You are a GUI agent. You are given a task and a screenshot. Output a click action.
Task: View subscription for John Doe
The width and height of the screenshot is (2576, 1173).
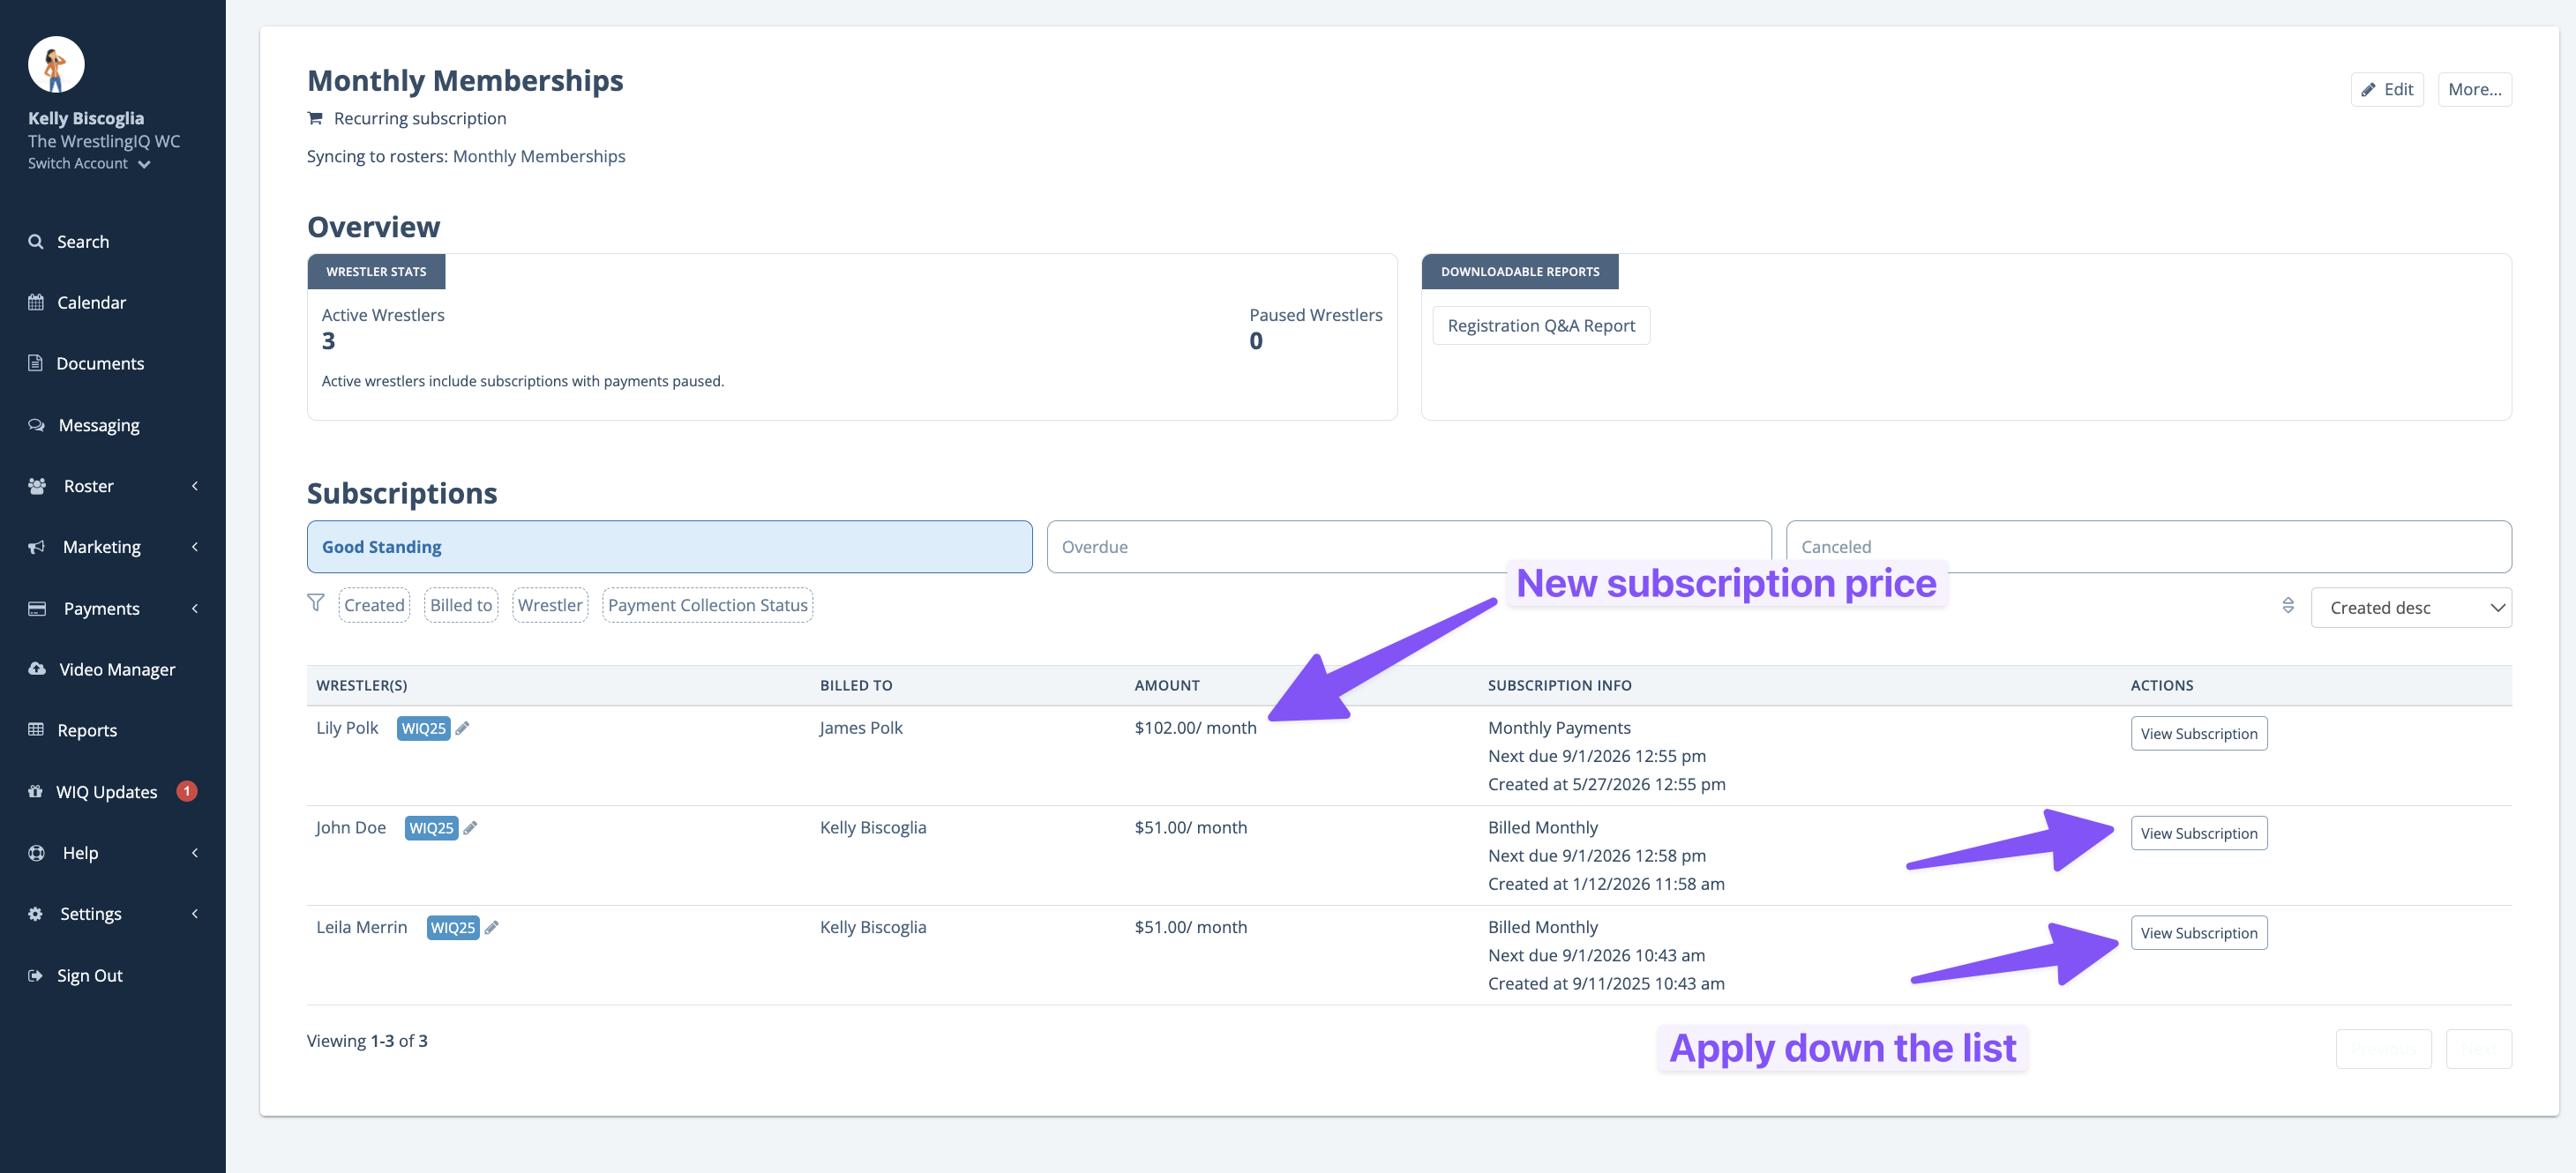click(2199, 833)
